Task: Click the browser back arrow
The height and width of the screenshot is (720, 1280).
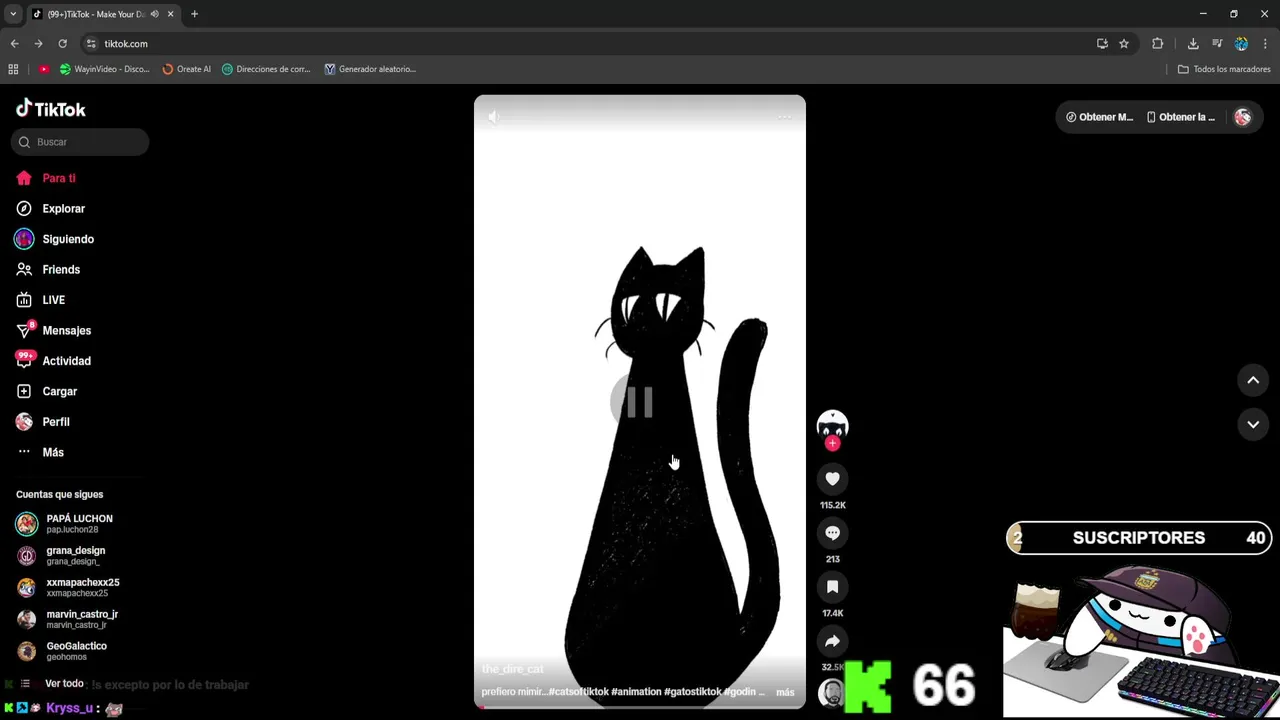Action: pyautogui.click(x=14, y=44)
